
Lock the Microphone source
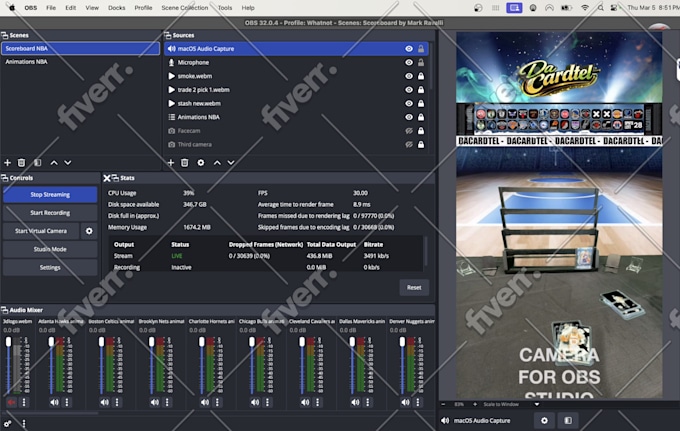pyautogui.click(x=421, y=62)
